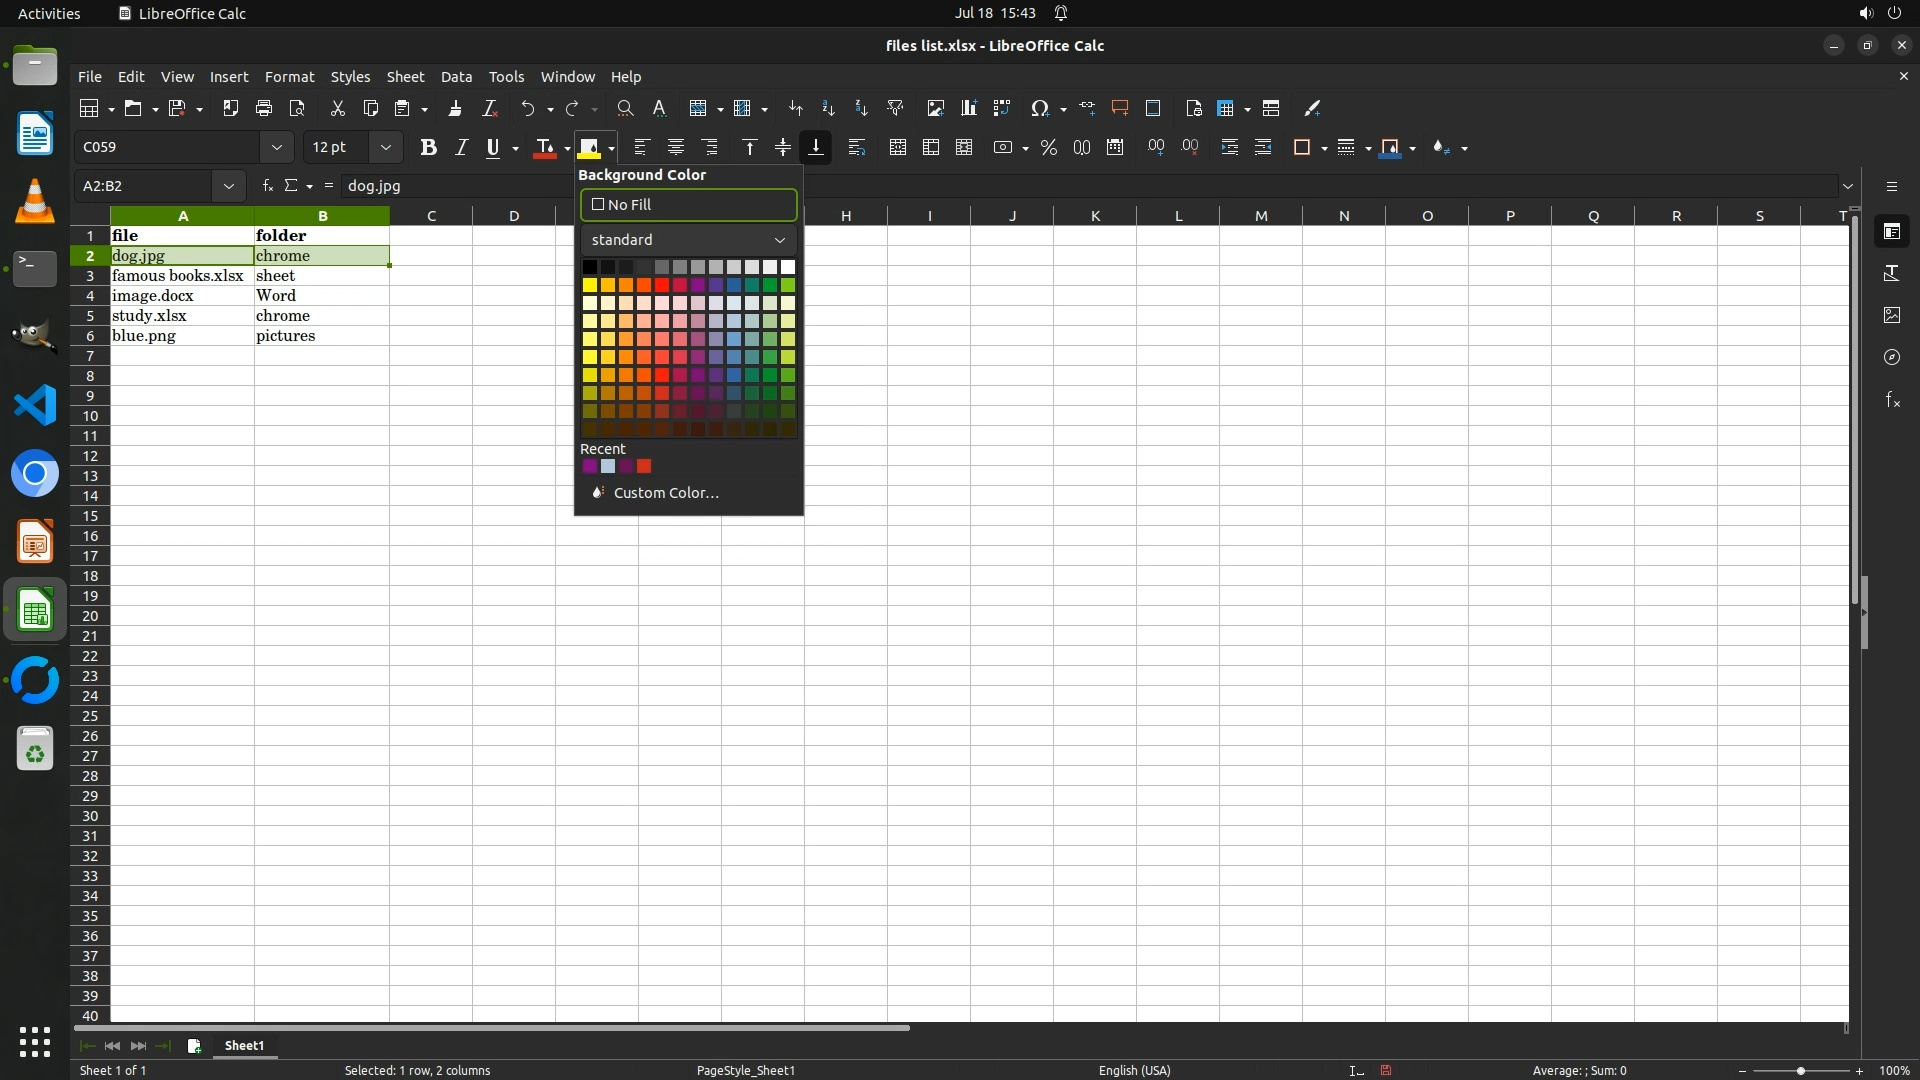Screen dimensions: 1920x1080
Task: Click the Find & Replace magnifier icon
Action: click(x=625, y=109)
